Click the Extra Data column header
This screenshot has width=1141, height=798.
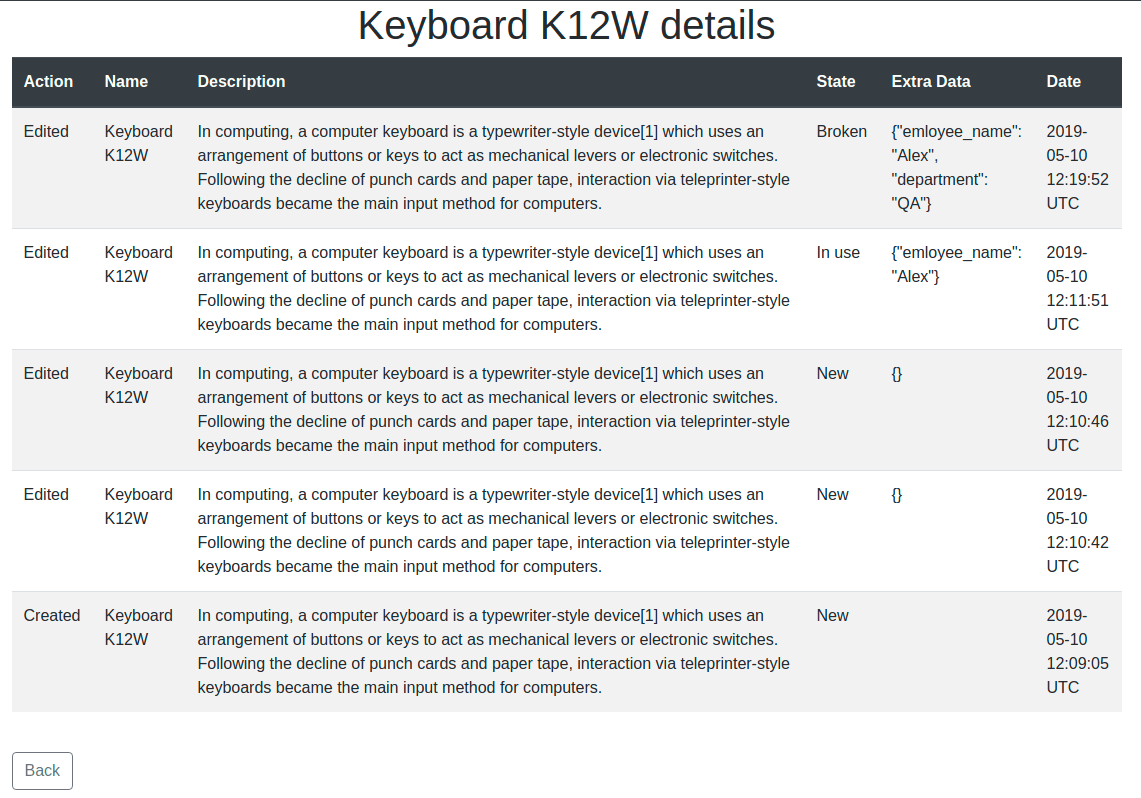930,82
